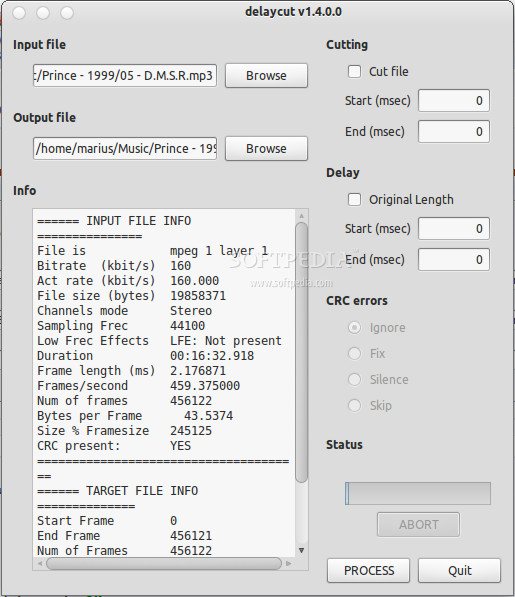Screen dimensions: 515x597
Task: Click the Frame length value 2.176871
Action: (x=198, y=370)
